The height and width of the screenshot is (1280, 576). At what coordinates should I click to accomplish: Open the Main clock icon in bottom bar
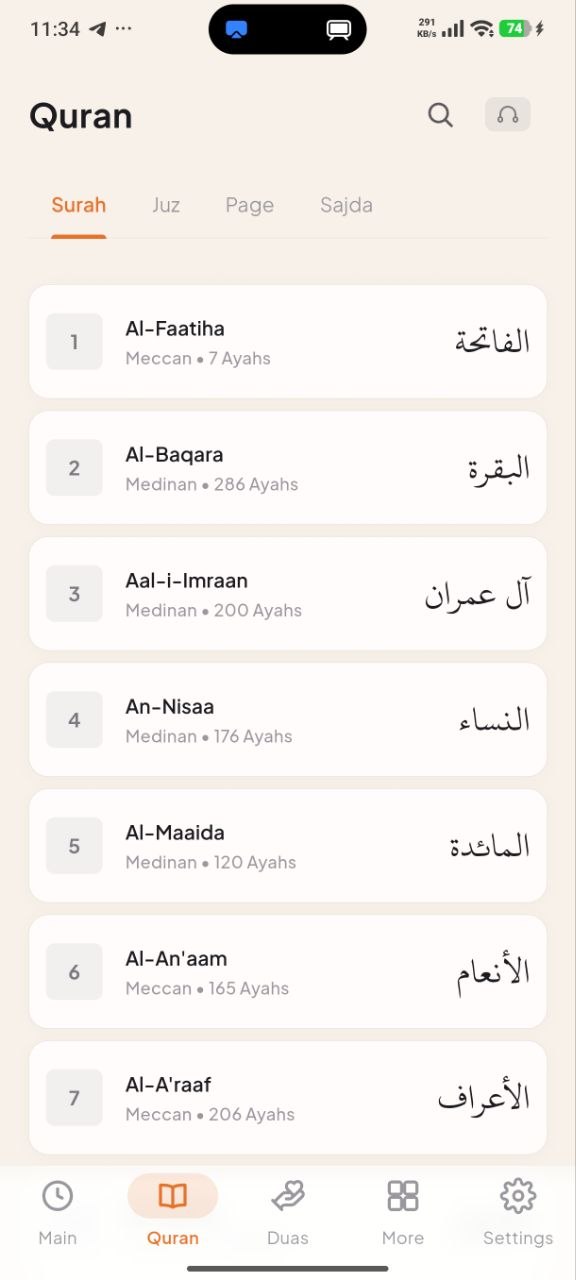coord(57,1195)
